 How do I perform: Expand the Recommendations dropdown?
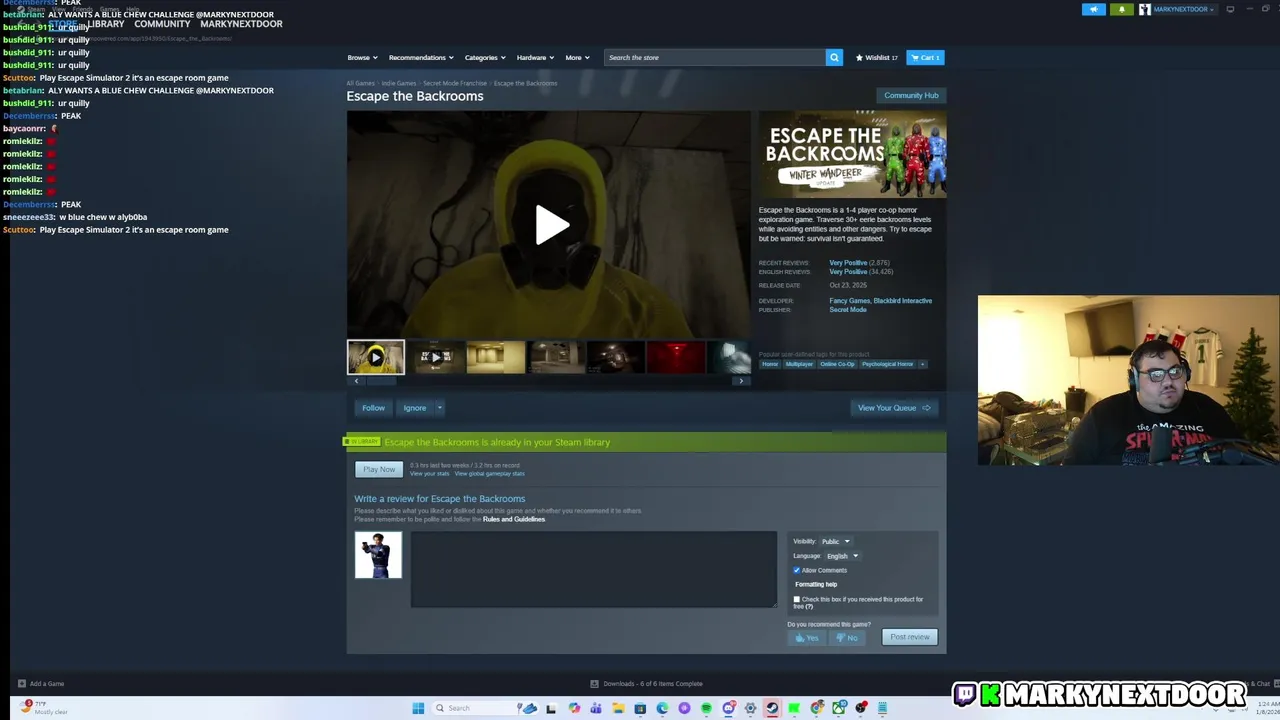pos(421,57)
